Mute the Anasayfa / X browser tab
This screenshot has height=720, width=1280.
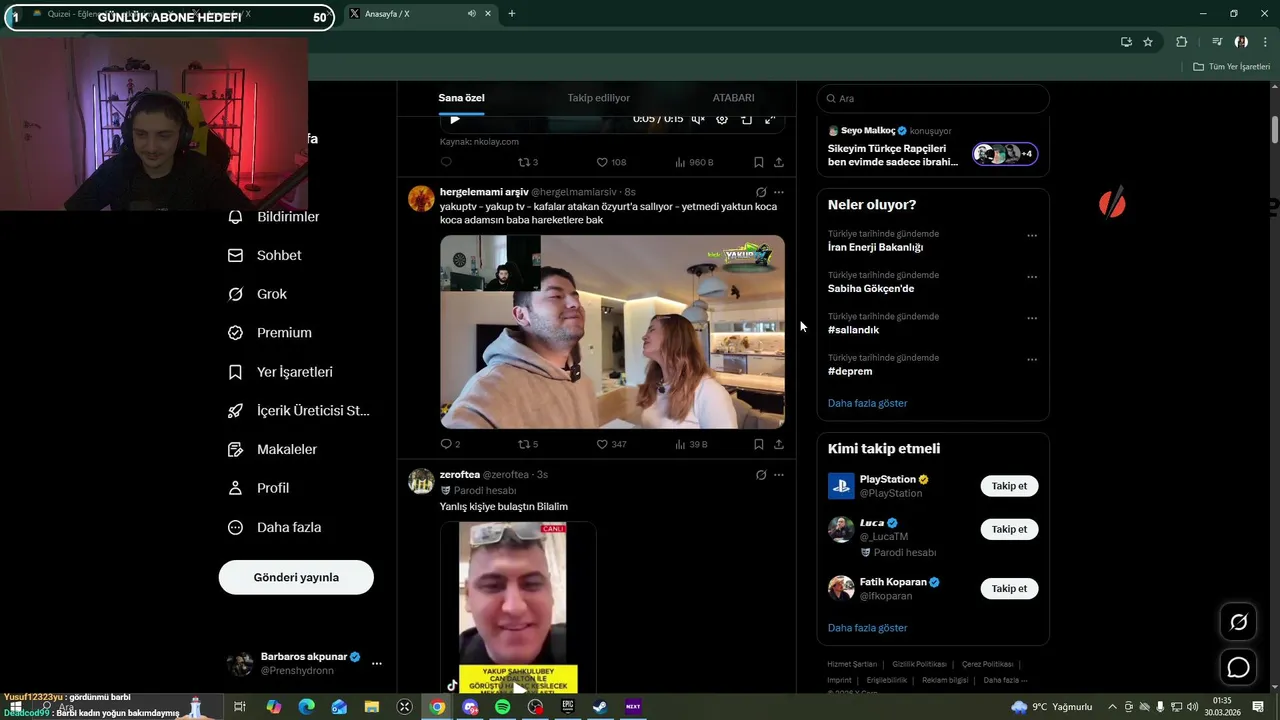point(471,14)
